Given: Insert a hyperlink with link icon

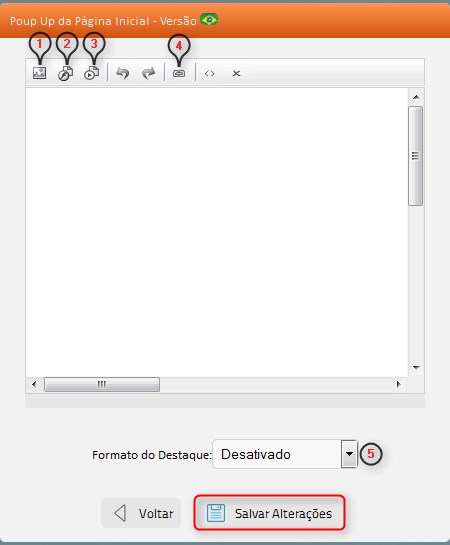Looking at the screenshot, I should 179,73.
